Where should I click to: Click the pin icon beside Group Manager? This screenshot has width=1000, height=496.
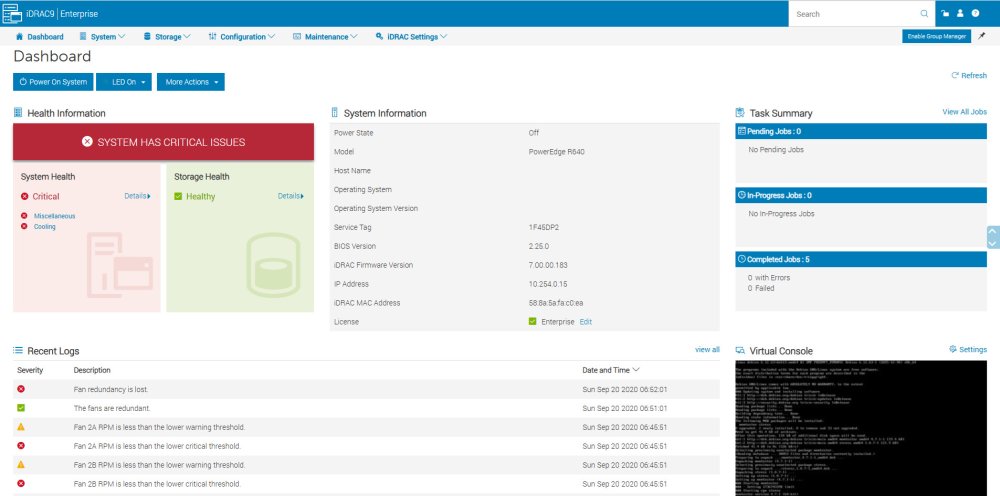981,36
